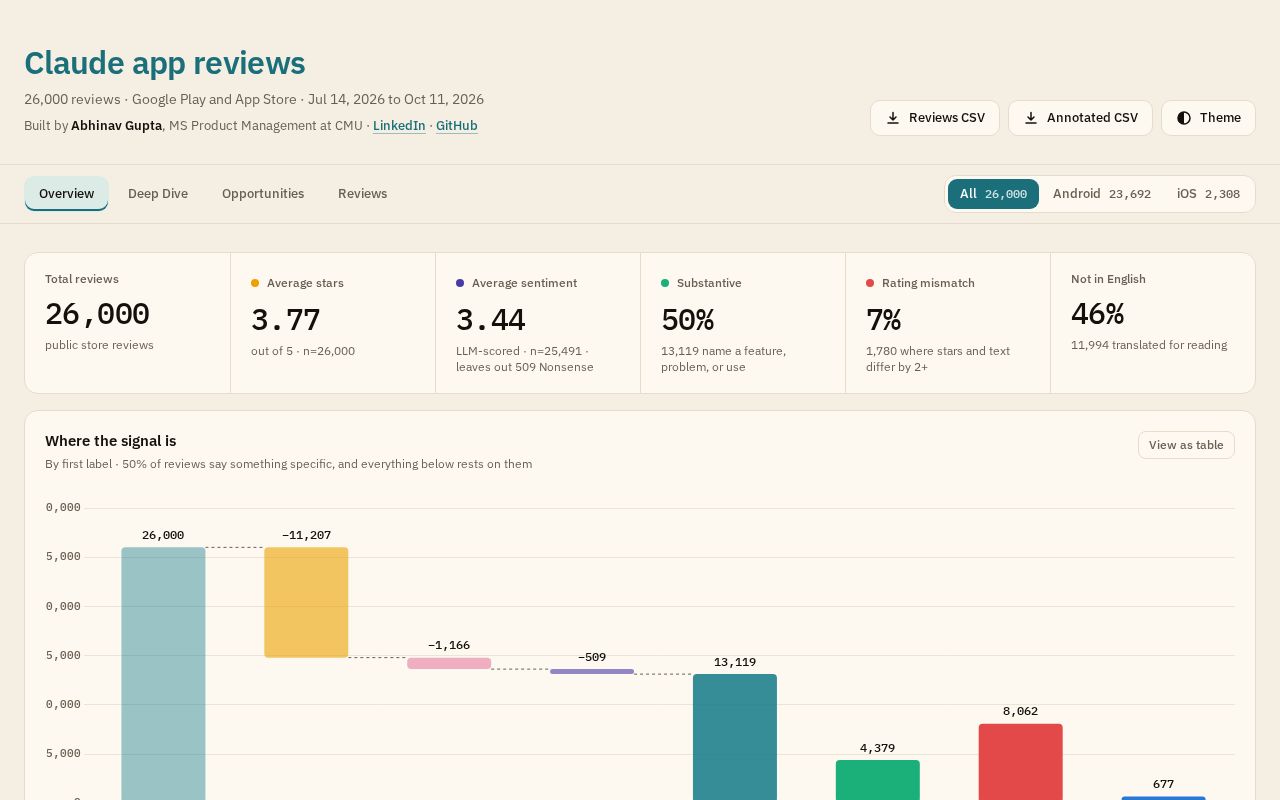Click the public store reviews caption
This screenshot has width=1280, height=800.
coord(99,345)
